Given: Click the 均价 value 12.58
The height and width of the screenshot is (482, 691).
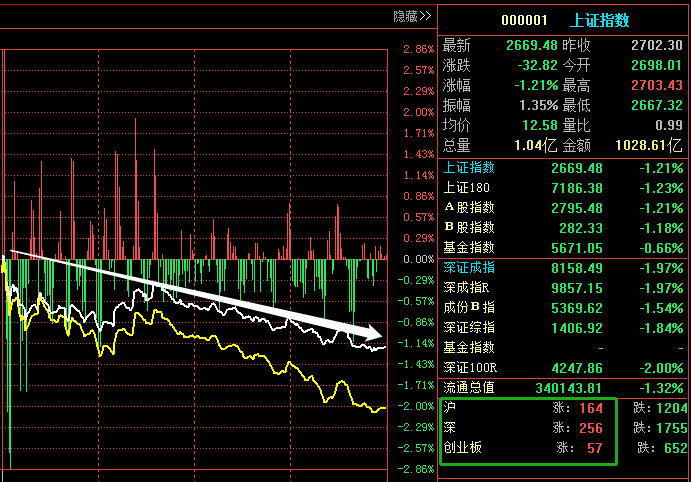Looking at the screenshot, I should [540, 125].
